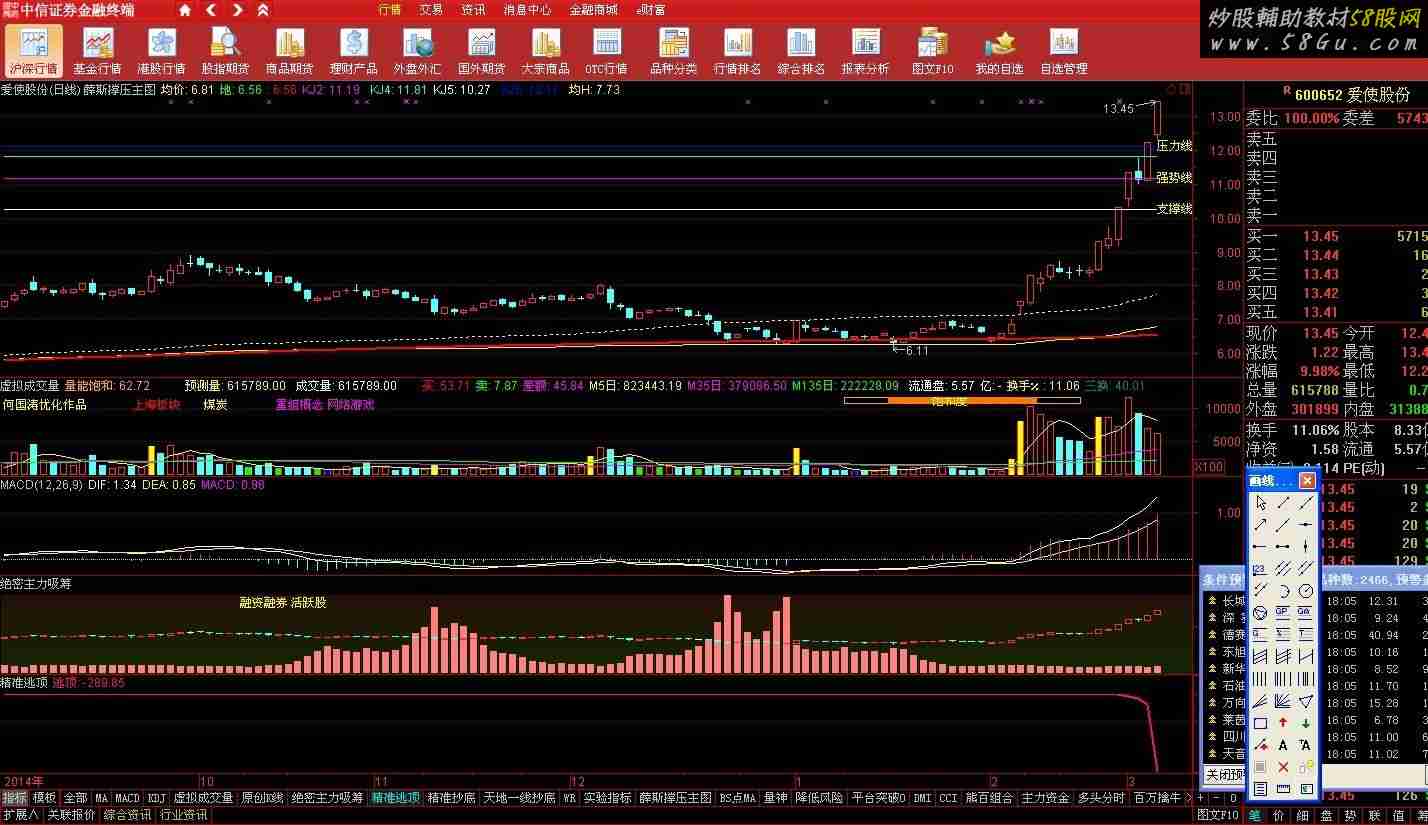Switch to the 天地一线抄底 indicator tab
1428x825 pixels.
(x=519, y=798)
